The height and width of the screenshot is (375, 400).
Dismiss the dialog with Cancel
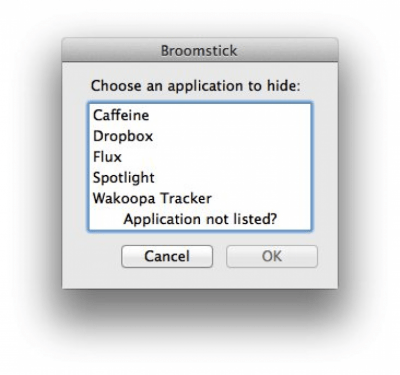click(167, 256)
